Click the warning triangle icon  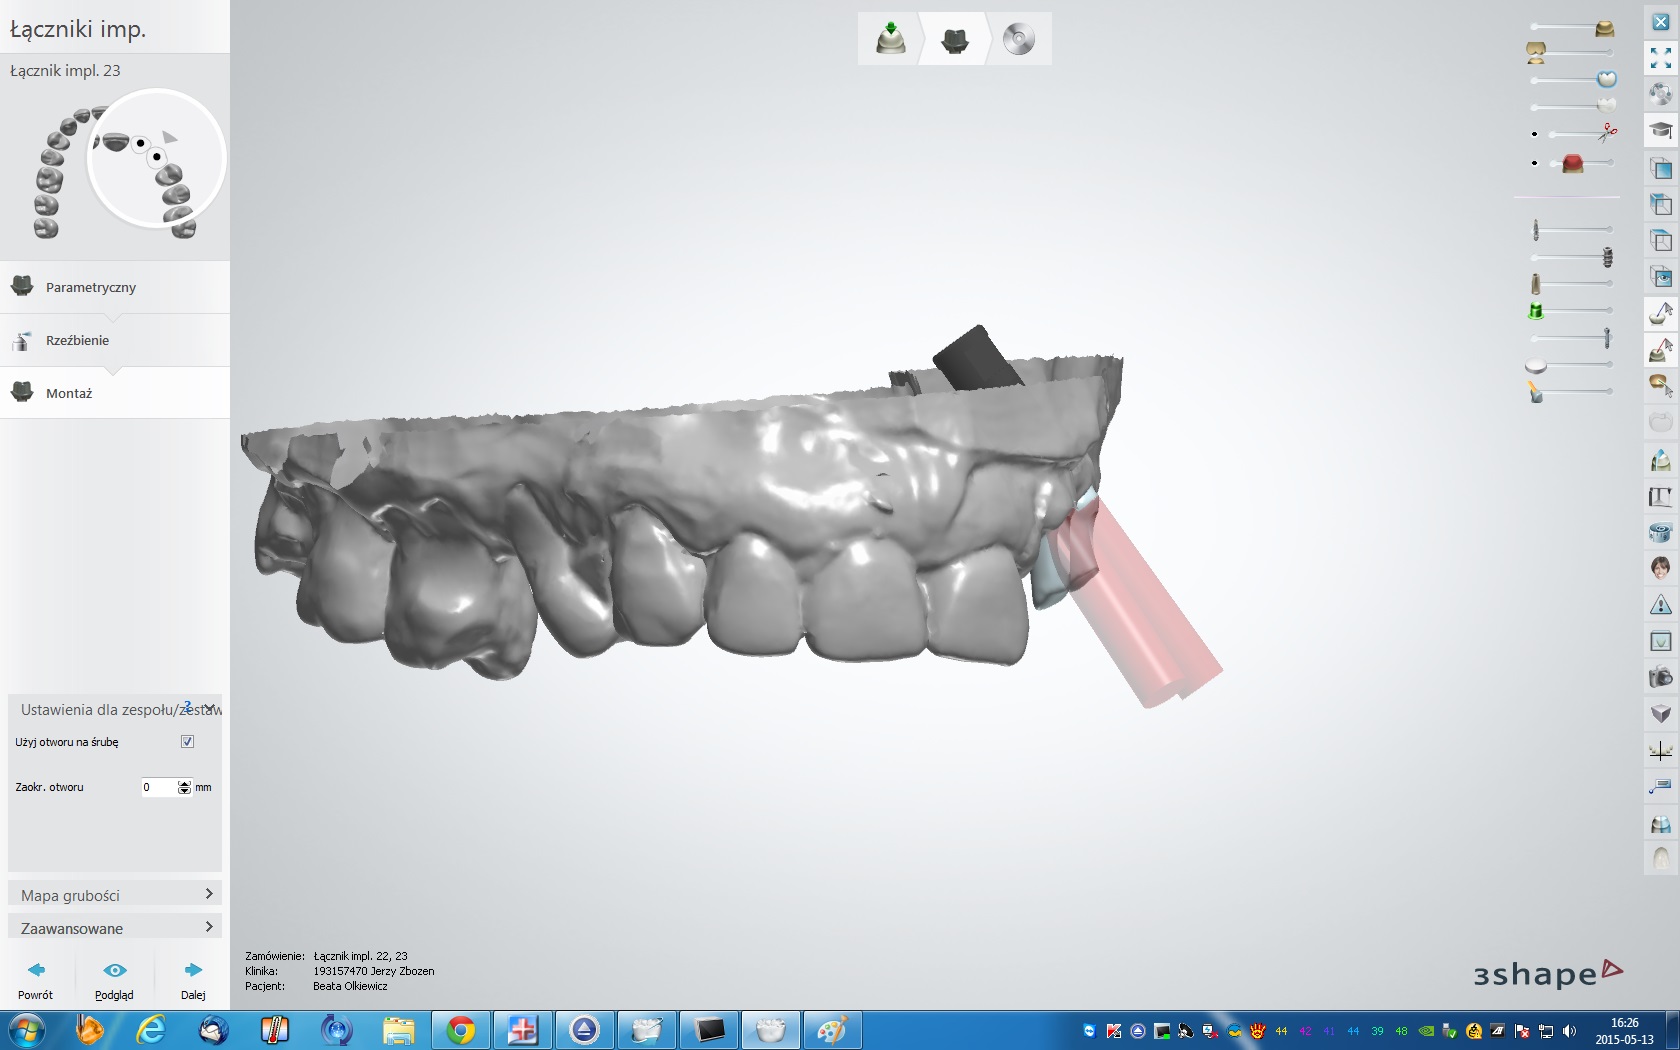[1660, 604]
